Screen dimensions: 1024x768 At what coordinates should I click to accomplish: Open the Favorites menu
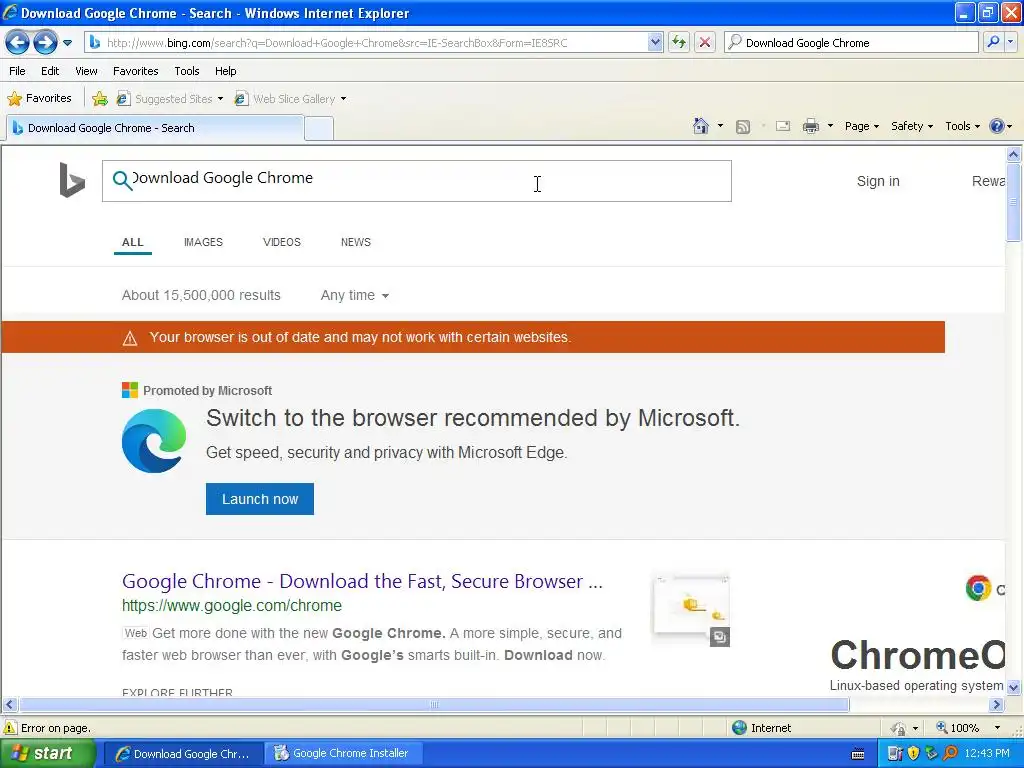point(136,71)
